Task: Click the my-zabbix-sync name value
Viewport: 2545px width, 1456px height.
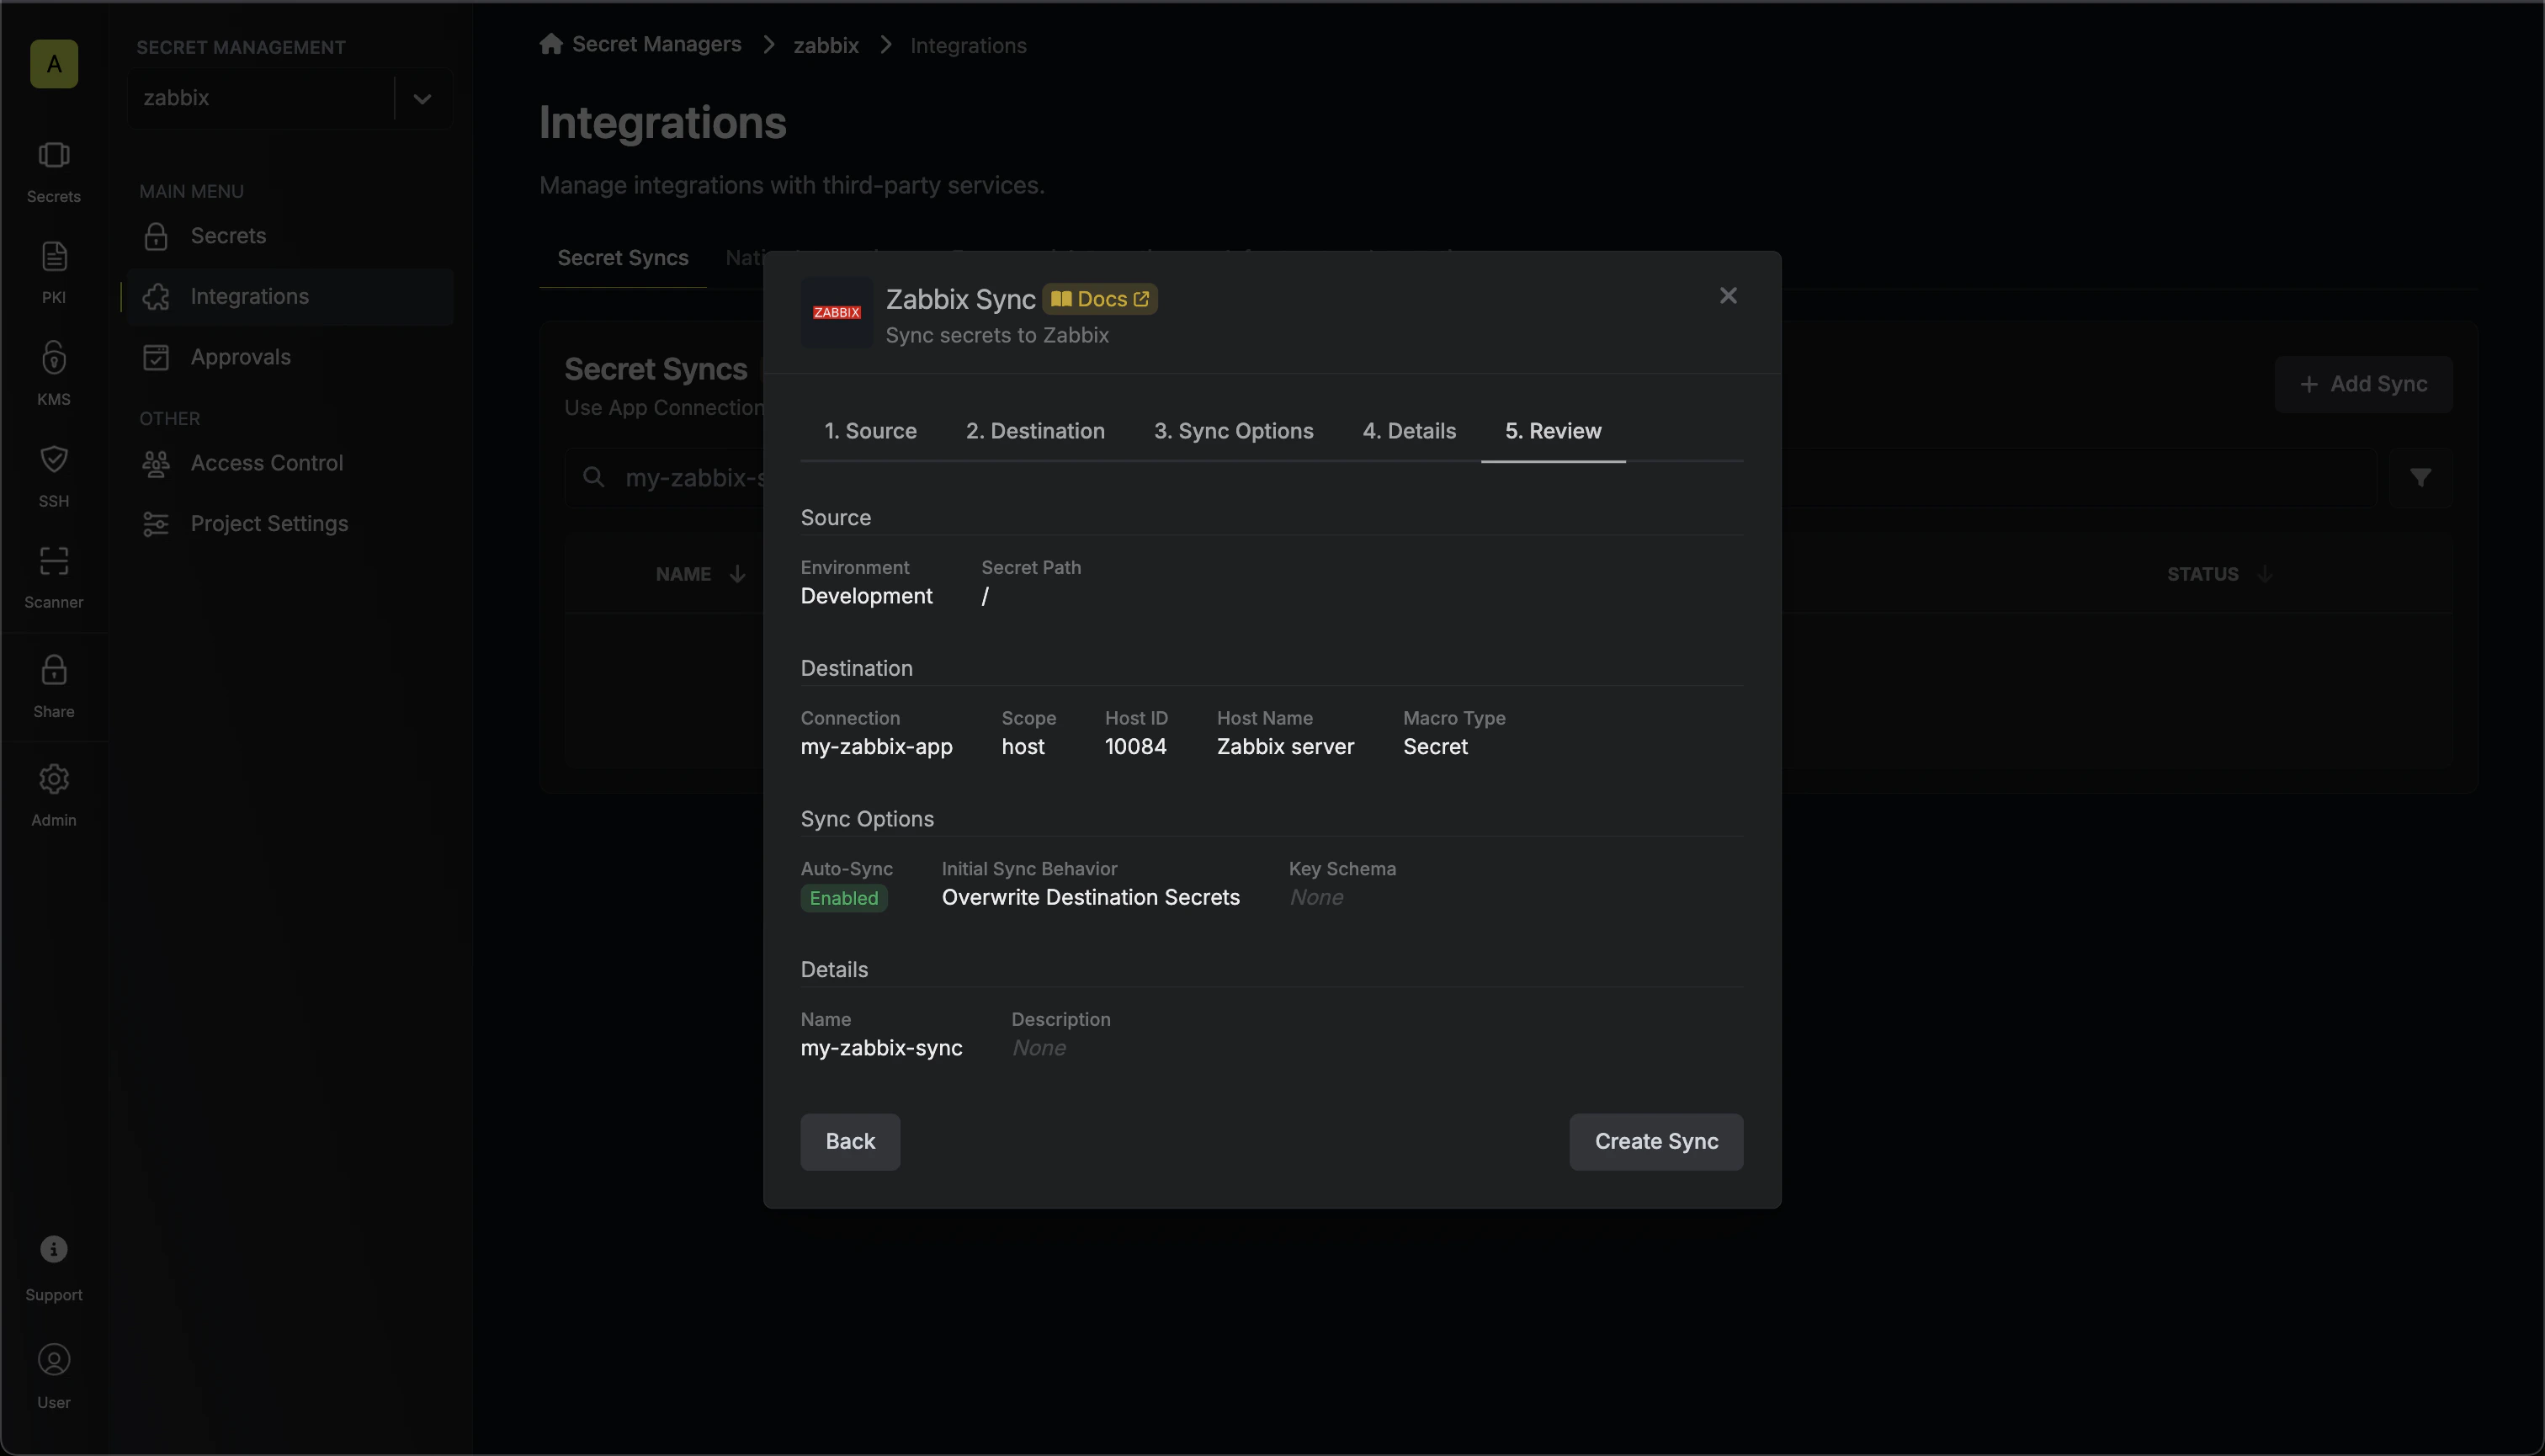Action: coord(881,1048)
